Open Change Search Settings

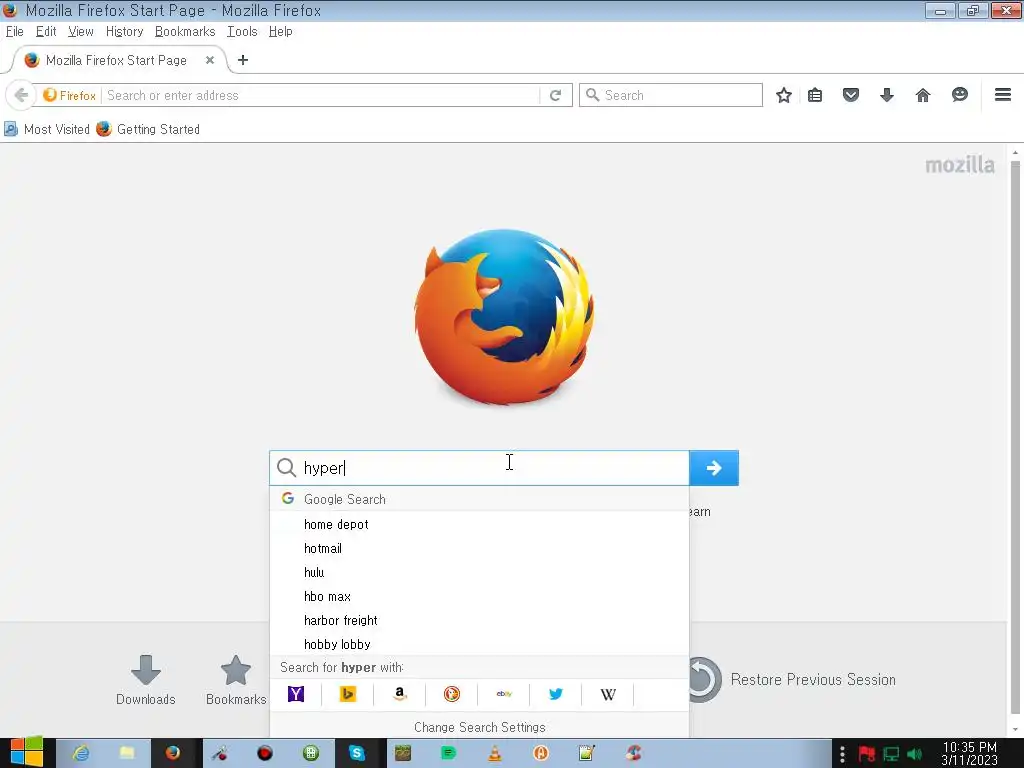(479, 727)
